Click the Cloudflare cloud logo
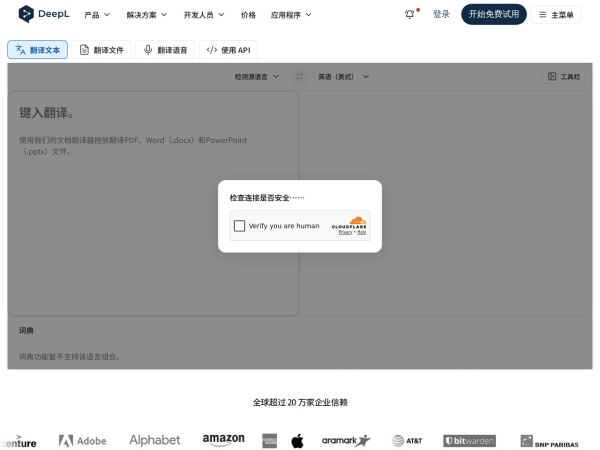 (x=358, y=220)
